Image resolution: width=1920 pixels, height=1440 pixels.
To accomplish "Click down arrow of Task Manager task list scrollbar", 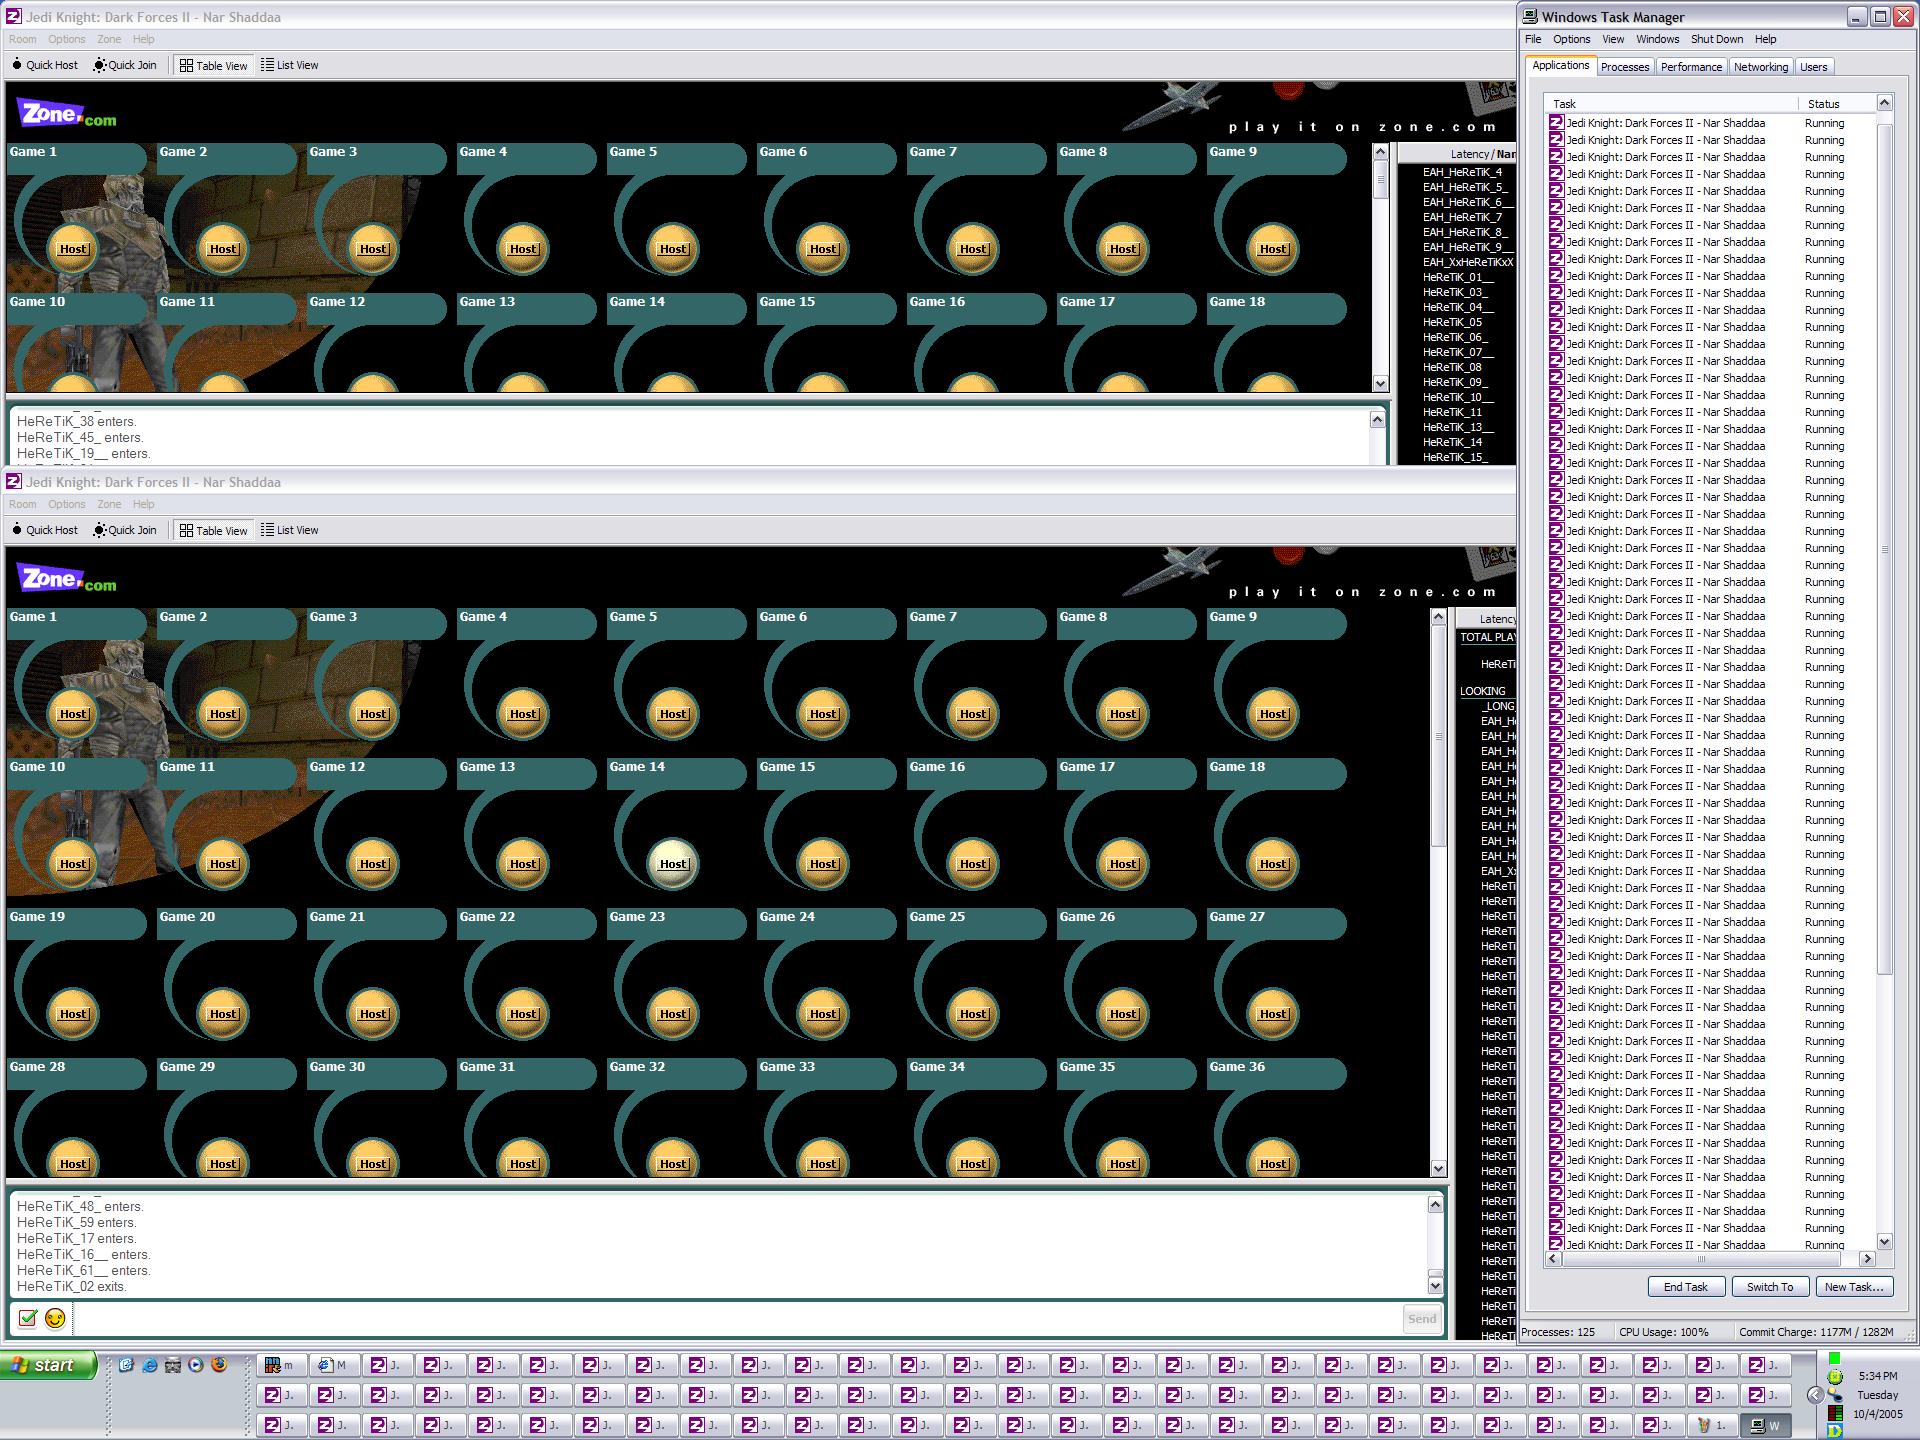I will coord(1885,1241).
